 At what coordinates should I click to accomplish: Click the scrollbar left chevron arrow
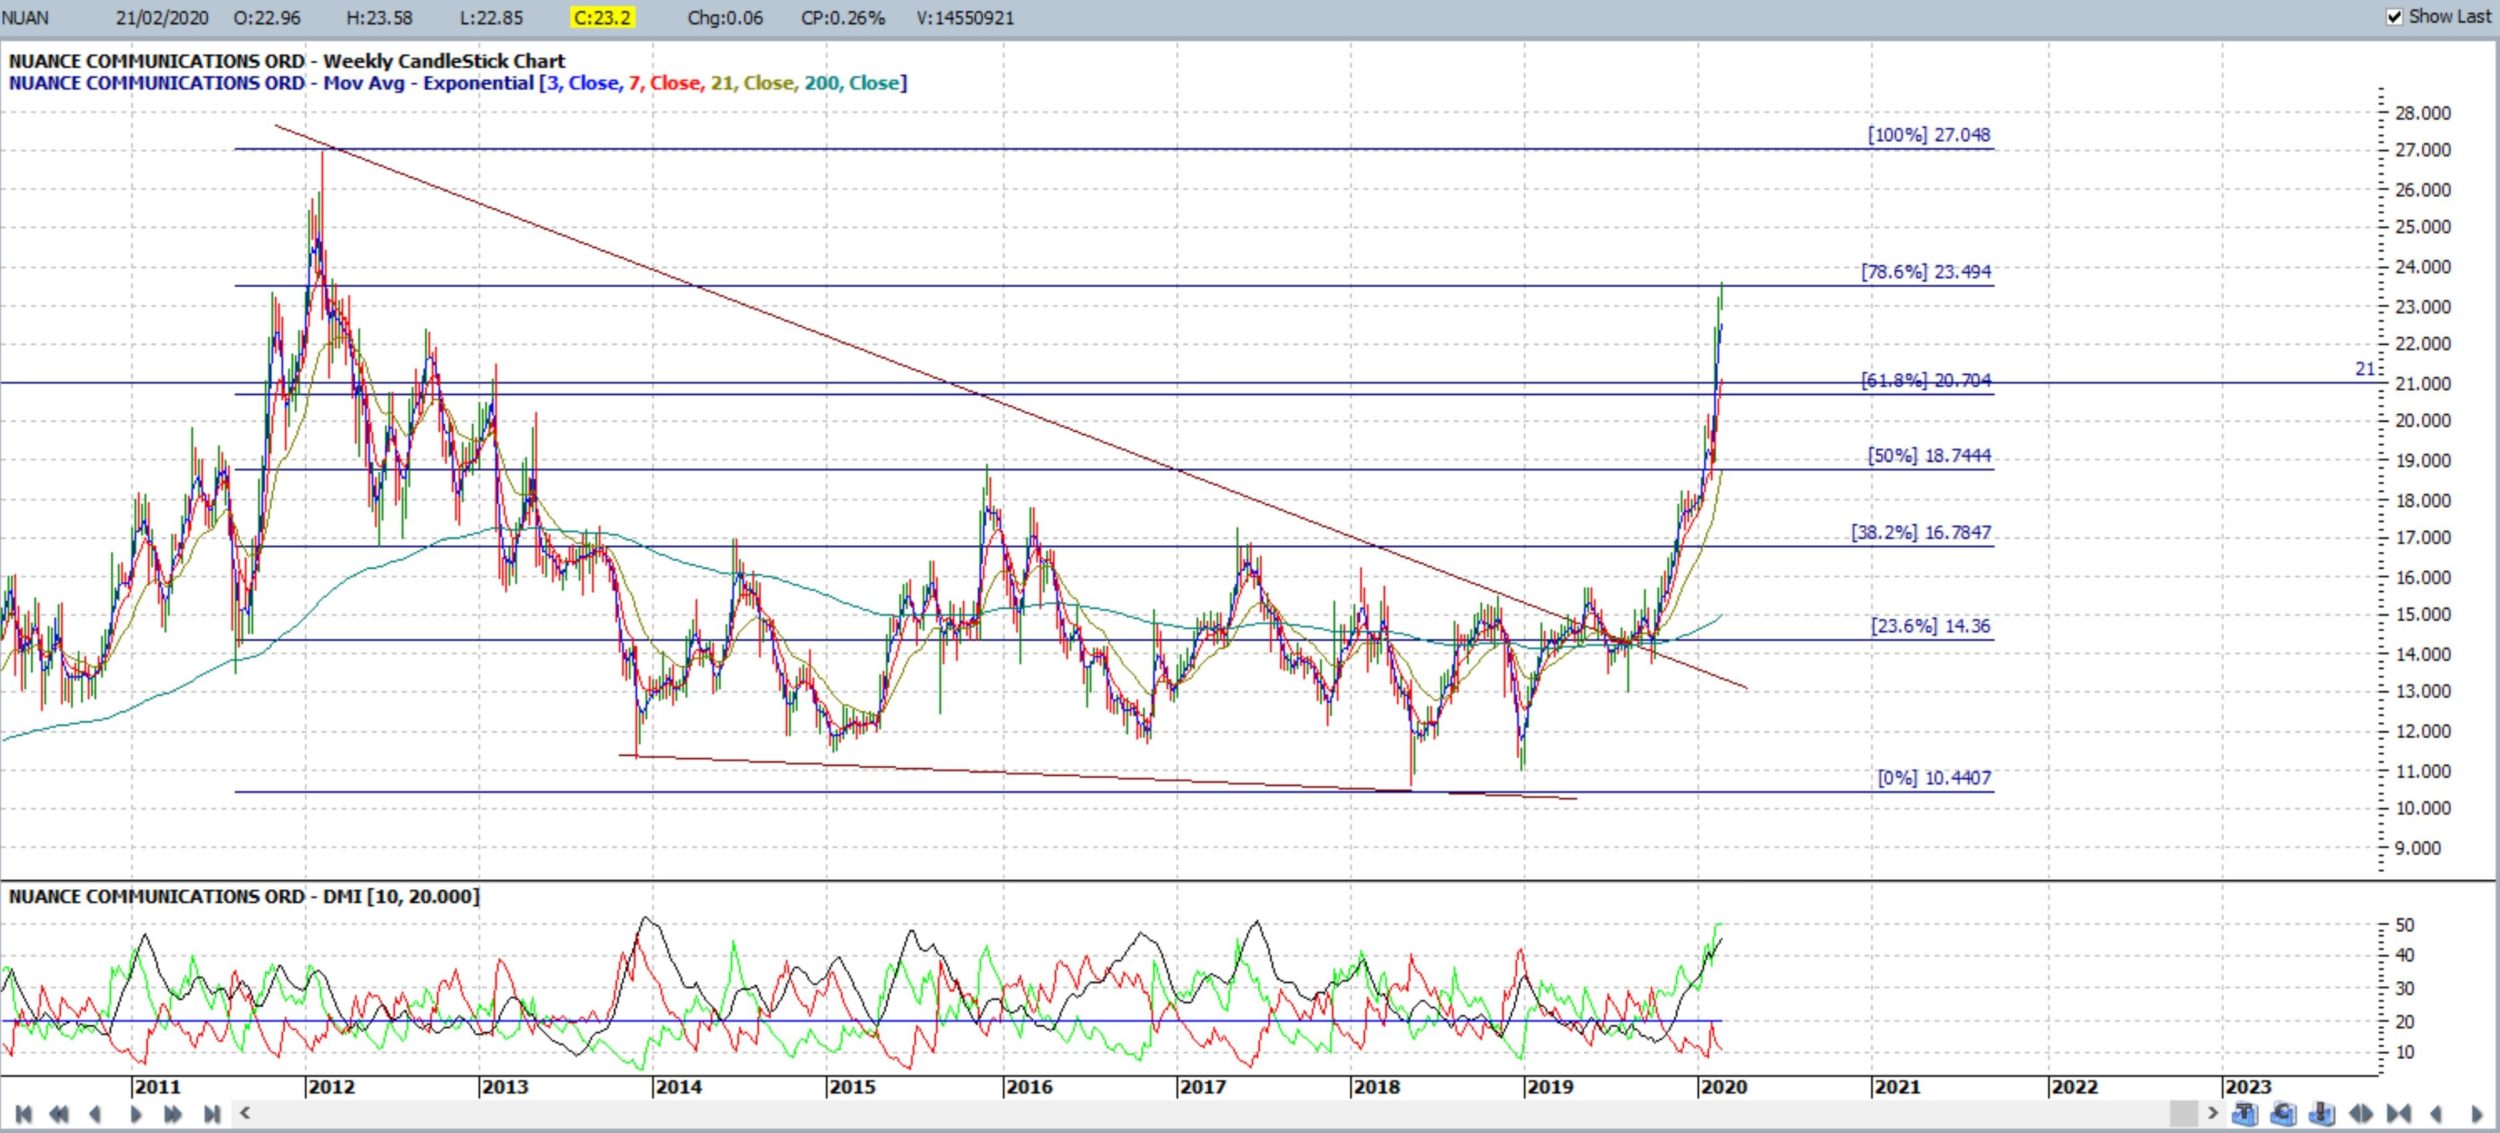click(245, 1113)
